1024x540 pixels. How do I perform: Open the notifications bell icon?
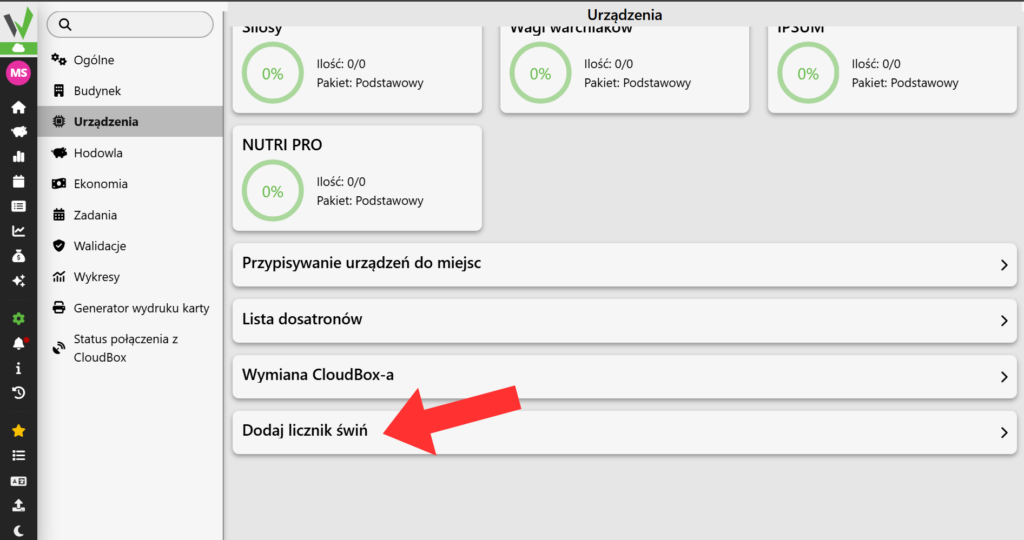[x=18, y=343]
